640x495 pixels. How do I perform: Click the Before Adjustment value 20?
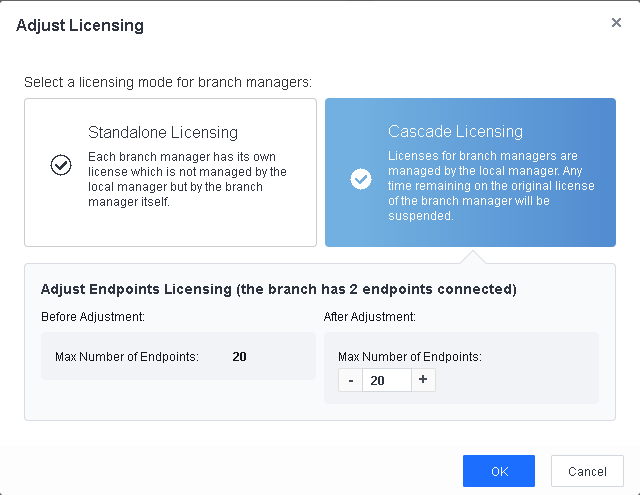tap(240, 356)
